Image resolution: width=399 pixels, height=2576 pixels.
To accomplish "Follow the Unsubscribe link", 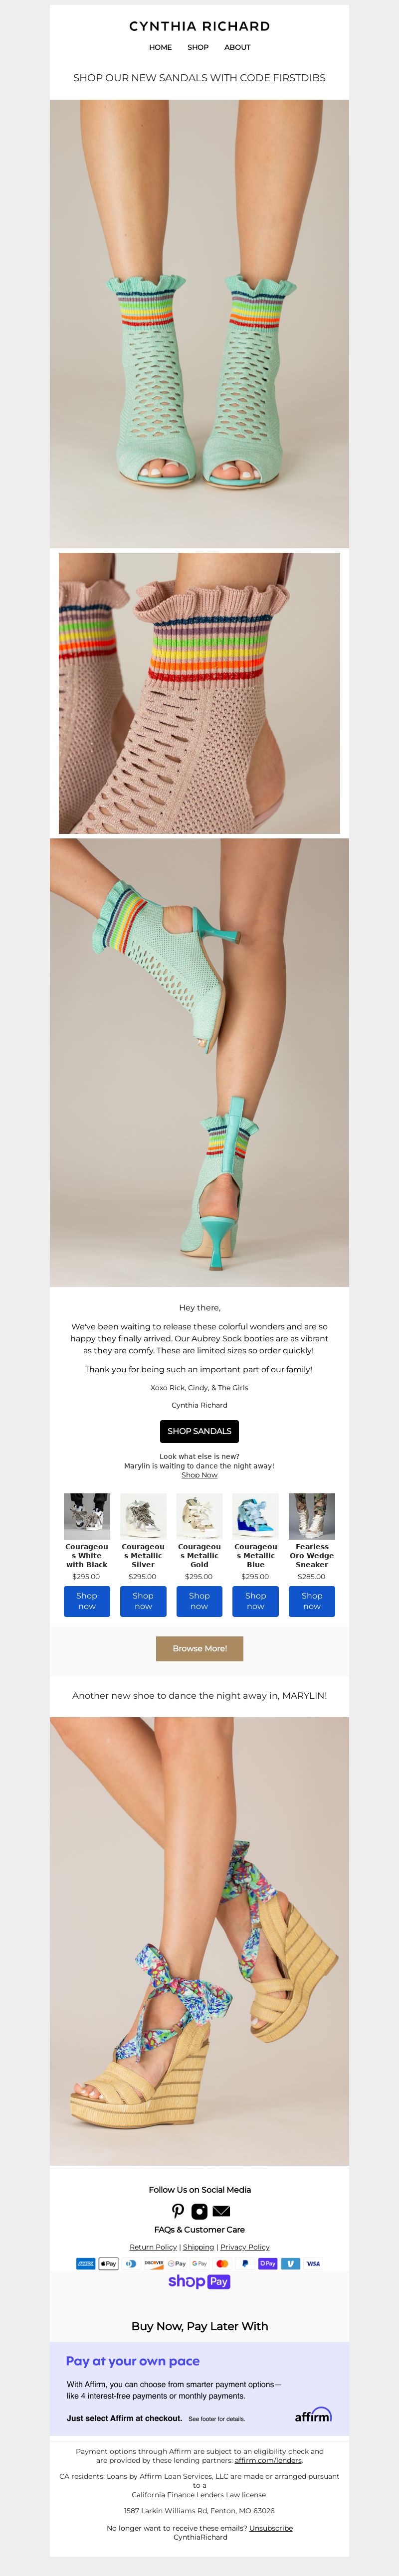I will click(271, 2528).
